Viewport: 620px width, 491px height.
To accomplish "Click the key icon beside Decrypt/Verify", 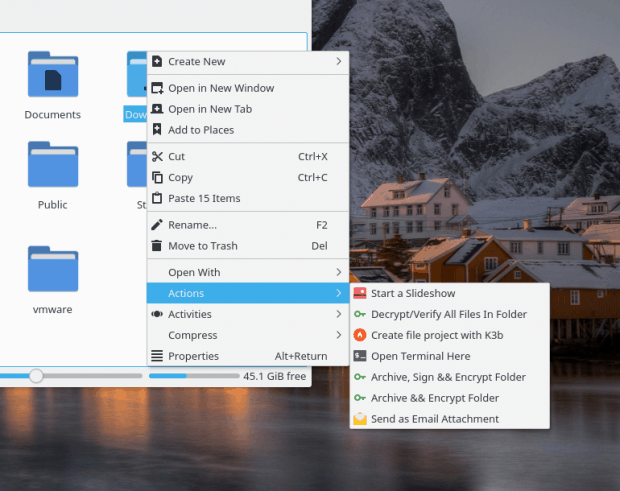I will point(360,314).
